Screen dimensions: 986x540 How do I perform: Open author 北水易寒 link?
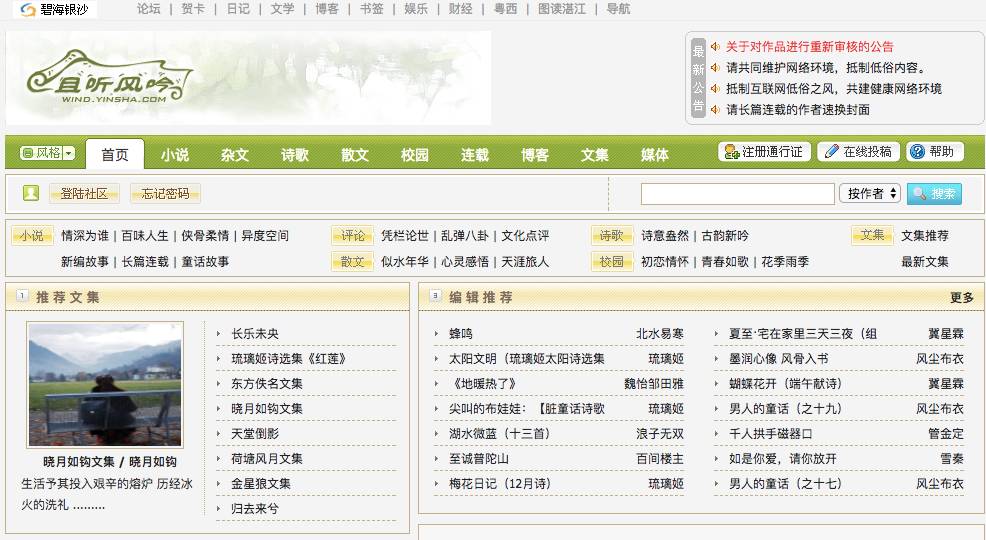tap(660, 334)
